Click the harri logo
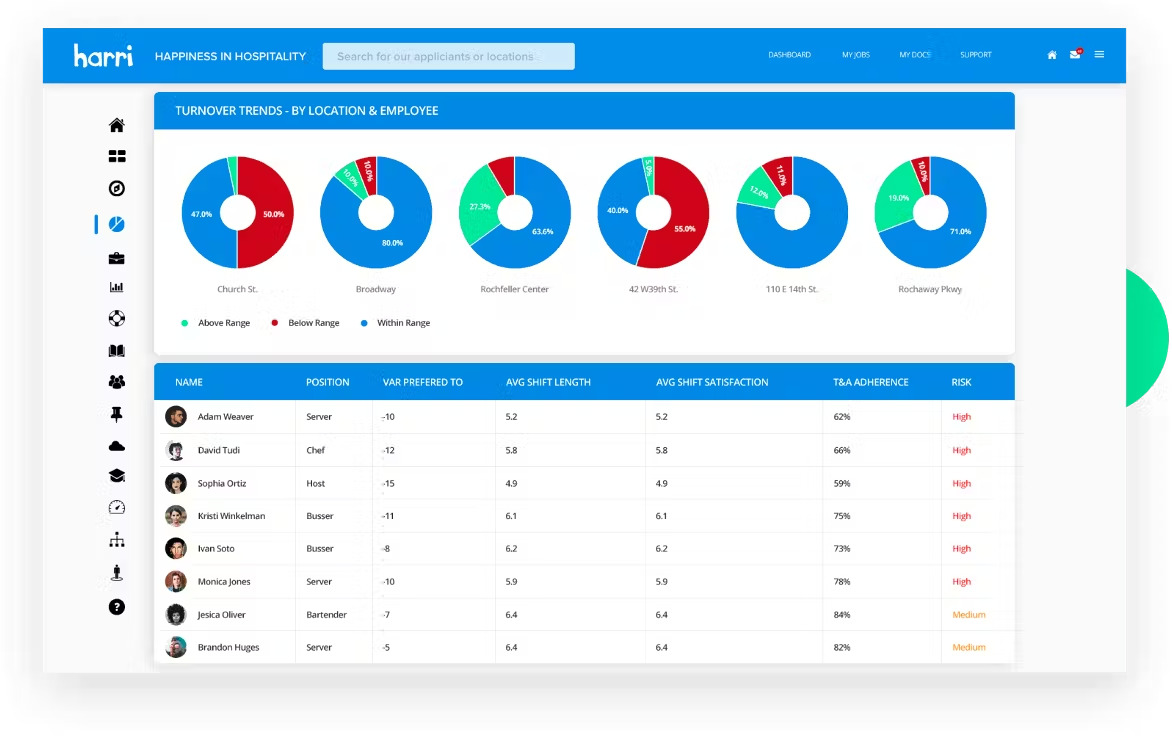Screen dimensions: 1172x736 pos(103,55)
